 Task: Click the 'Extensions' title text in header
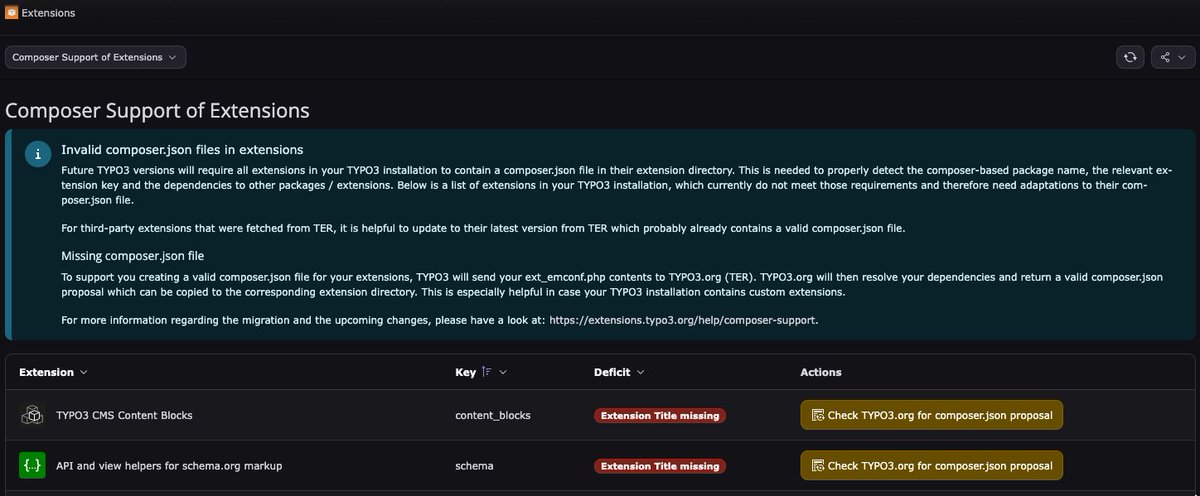(x=48, y=13)
